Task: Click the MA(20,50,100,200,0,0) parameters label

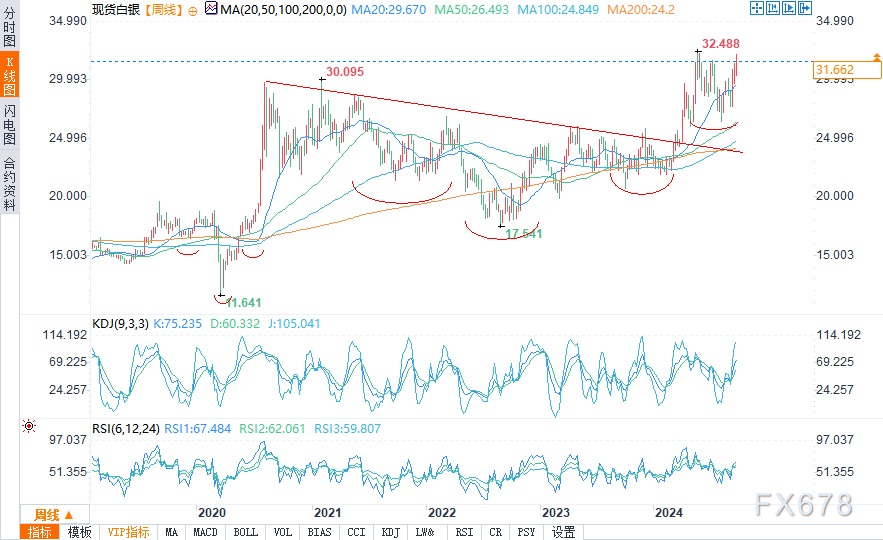Action: click(x=283, y=10)
